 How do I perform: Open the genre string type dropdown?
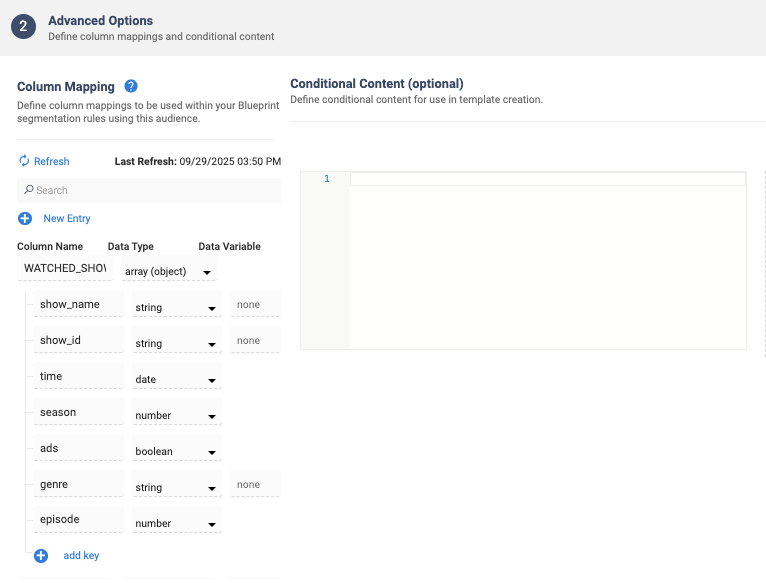click(176, 485)
